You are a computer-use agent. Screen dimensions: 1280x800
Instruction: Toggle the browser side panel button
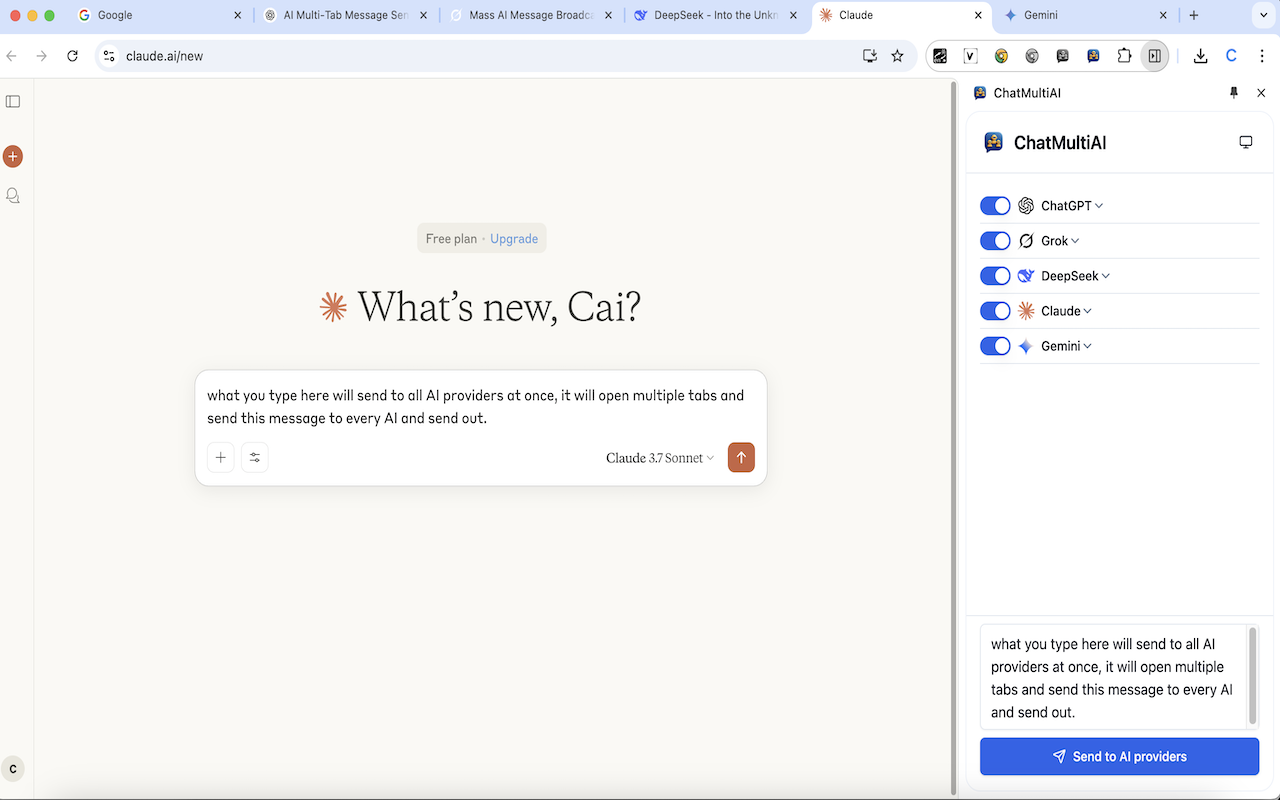point(1155,56)
